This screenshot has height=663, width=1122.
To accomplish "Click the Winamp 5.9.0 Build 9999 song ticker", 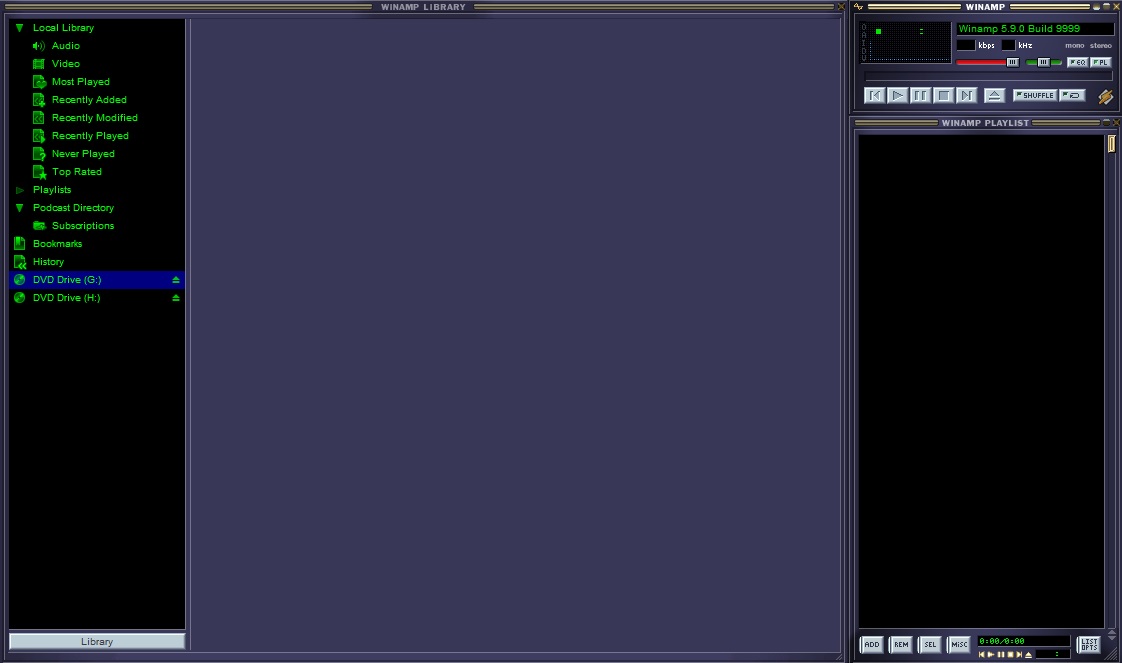I will tap(1035, 29).
